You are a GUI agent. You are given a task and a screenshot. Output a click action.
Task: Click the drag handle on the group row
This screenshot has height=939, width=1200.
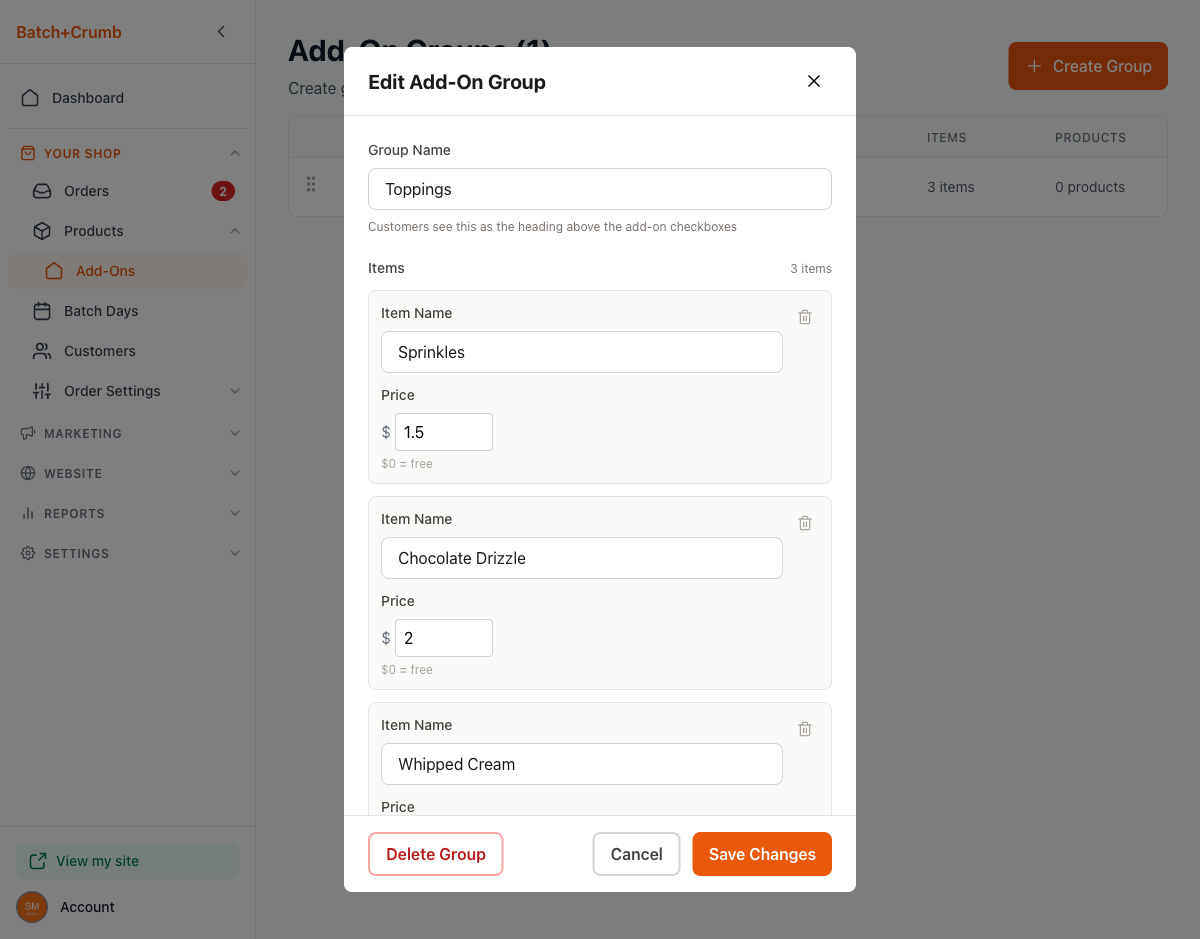(311, 185)
